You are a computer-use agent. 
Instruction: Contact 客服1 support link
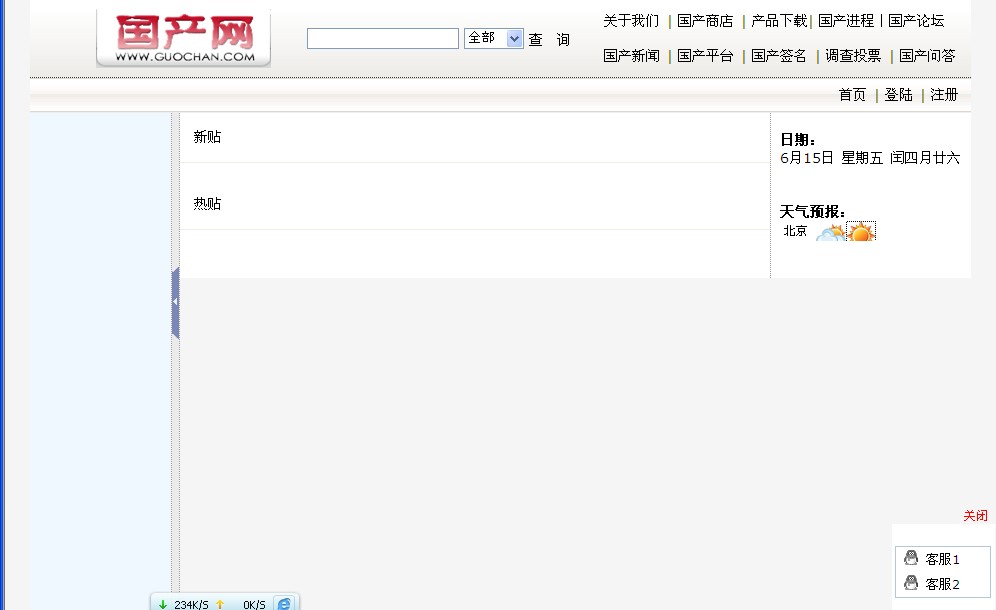(943, 559)
